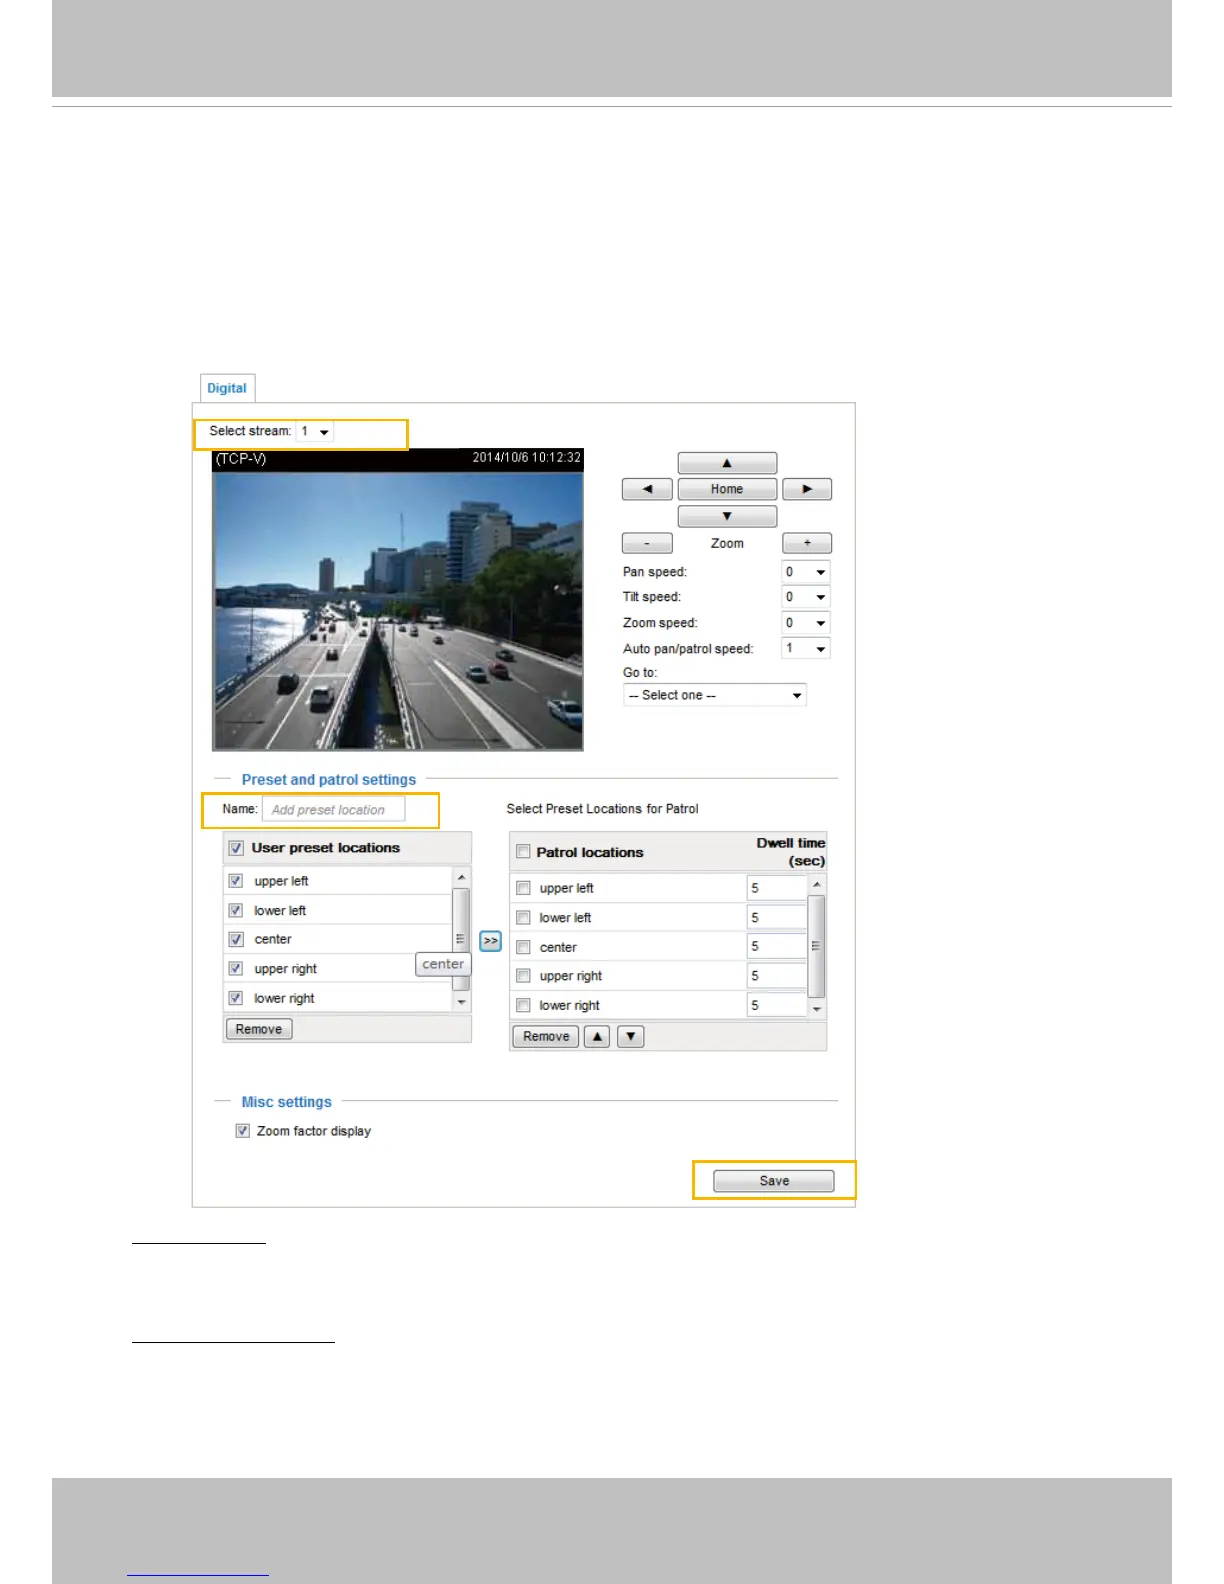Uncheck the upper left user preset
The width and height of the screenshot is (1224, 1584).
tap(236, 881)
